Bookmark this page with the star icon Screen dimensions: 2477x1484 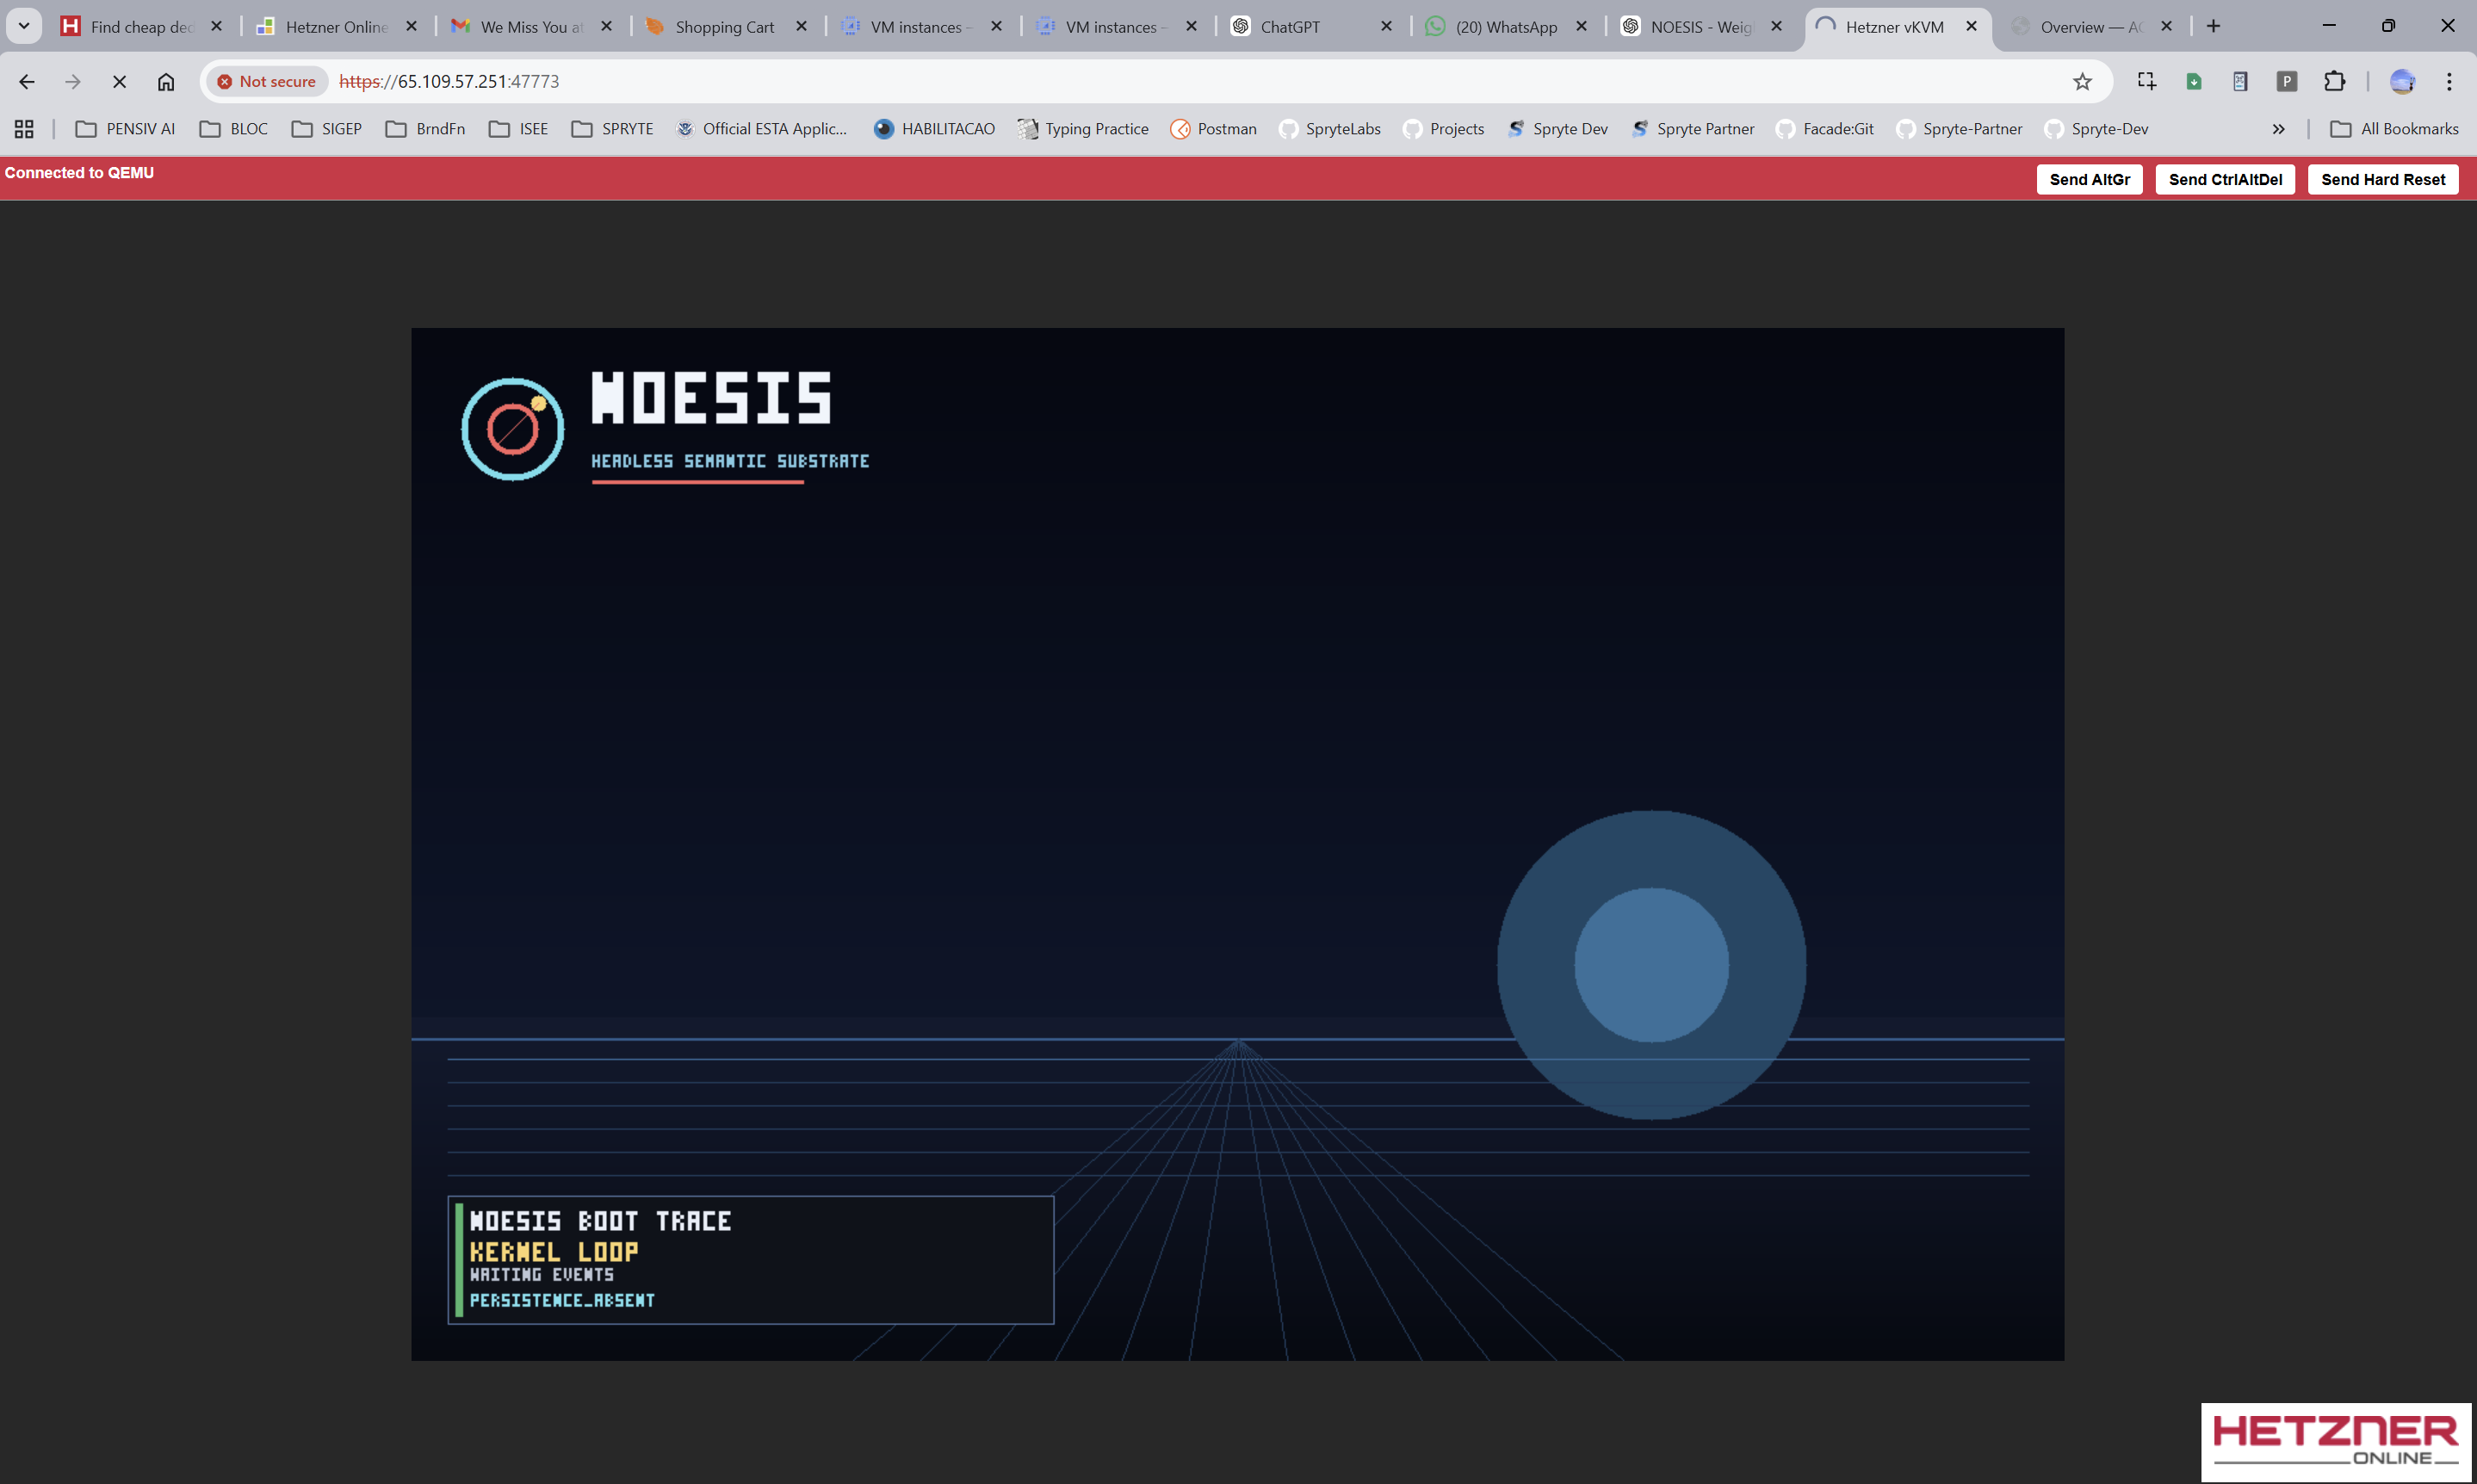coord(2082,81)
